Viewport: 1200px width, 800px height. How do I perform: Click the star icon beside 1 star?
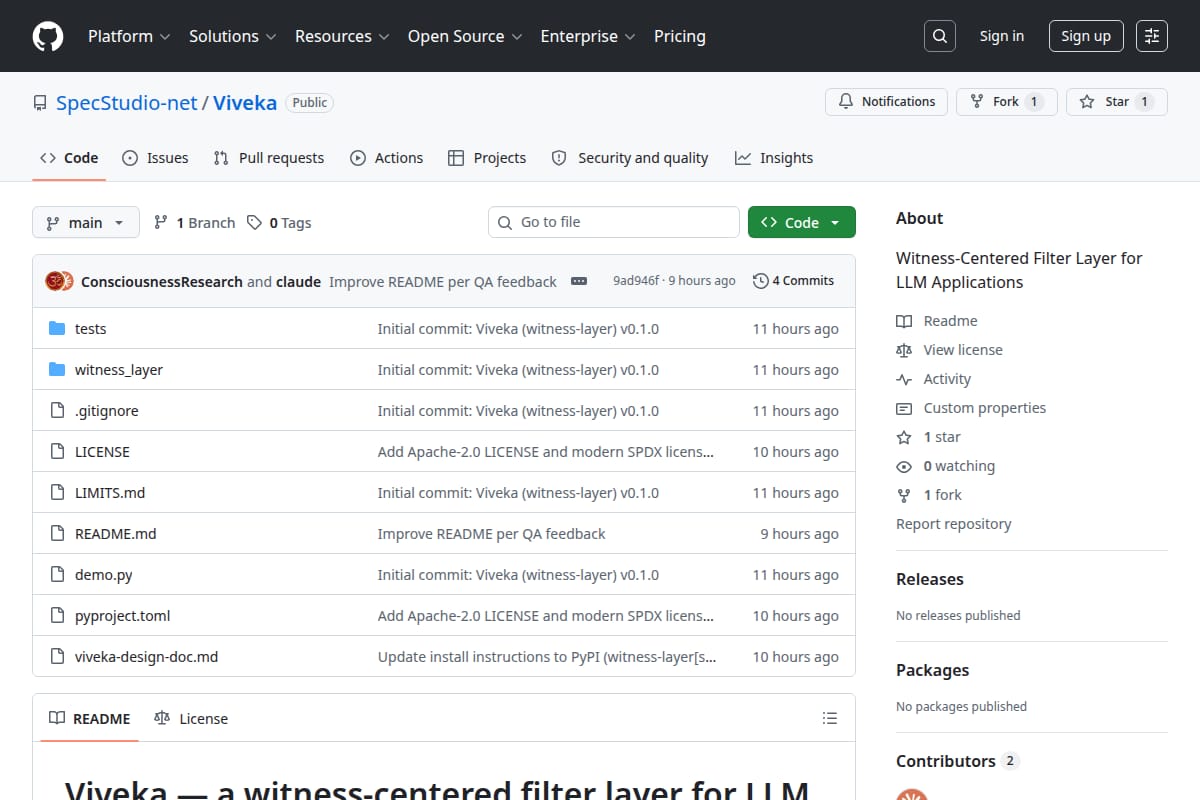904,437
